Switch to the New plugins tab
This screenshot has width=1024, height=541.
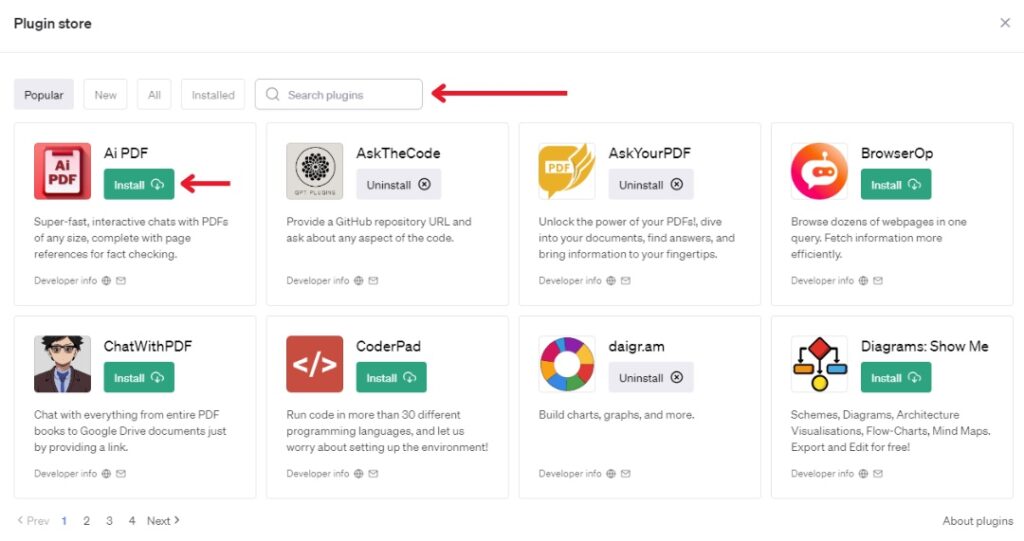tap(105, 95)
